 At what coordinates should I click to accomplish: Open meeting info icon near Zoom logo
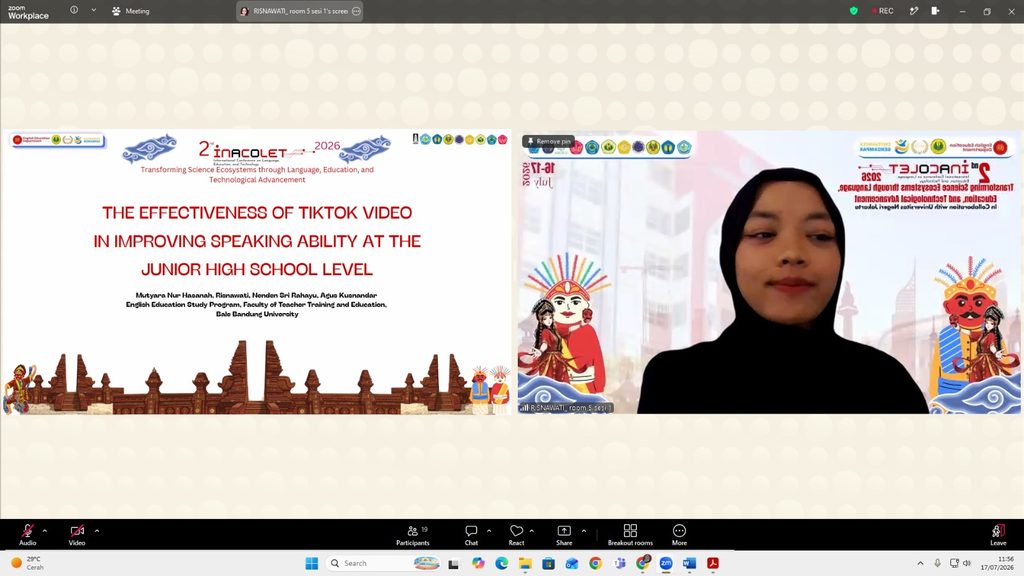coord(74,10)
